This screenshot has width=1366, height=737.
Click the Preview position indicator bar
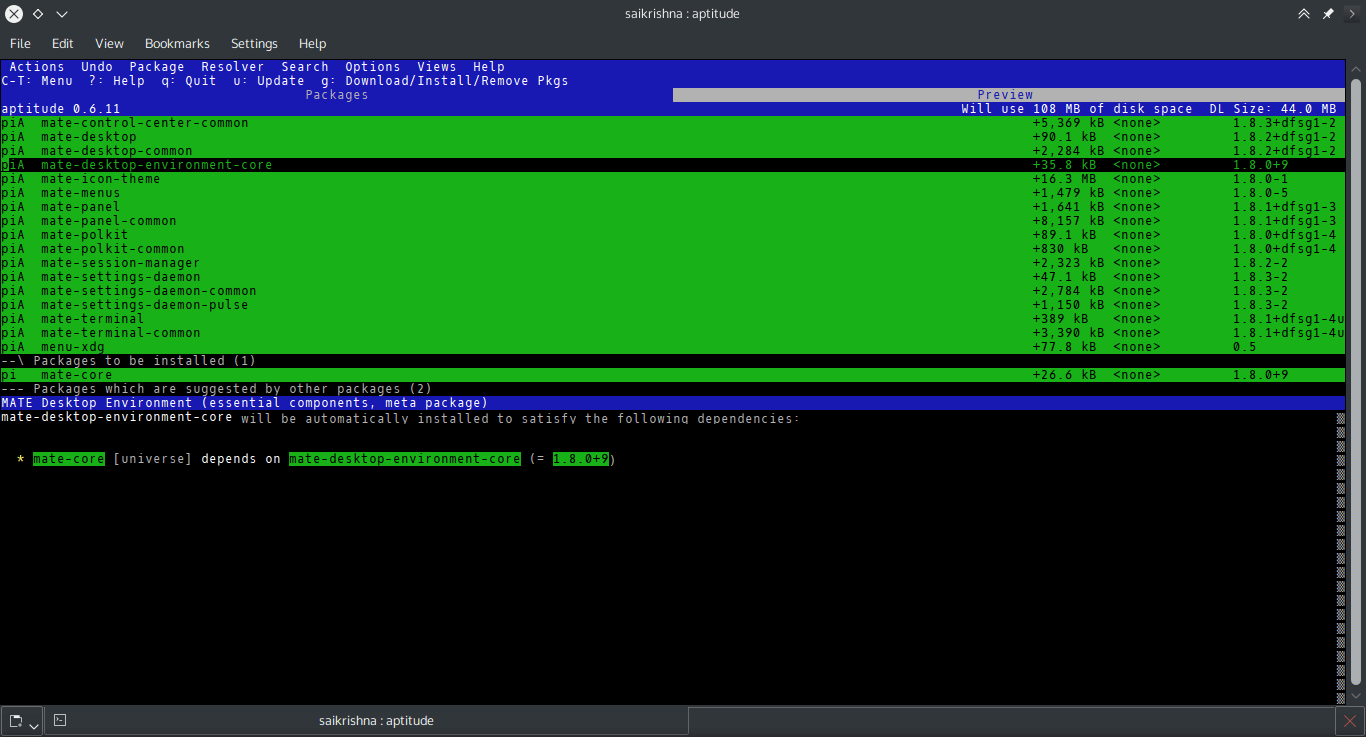pyautogui.click(x=1005, y=94)
